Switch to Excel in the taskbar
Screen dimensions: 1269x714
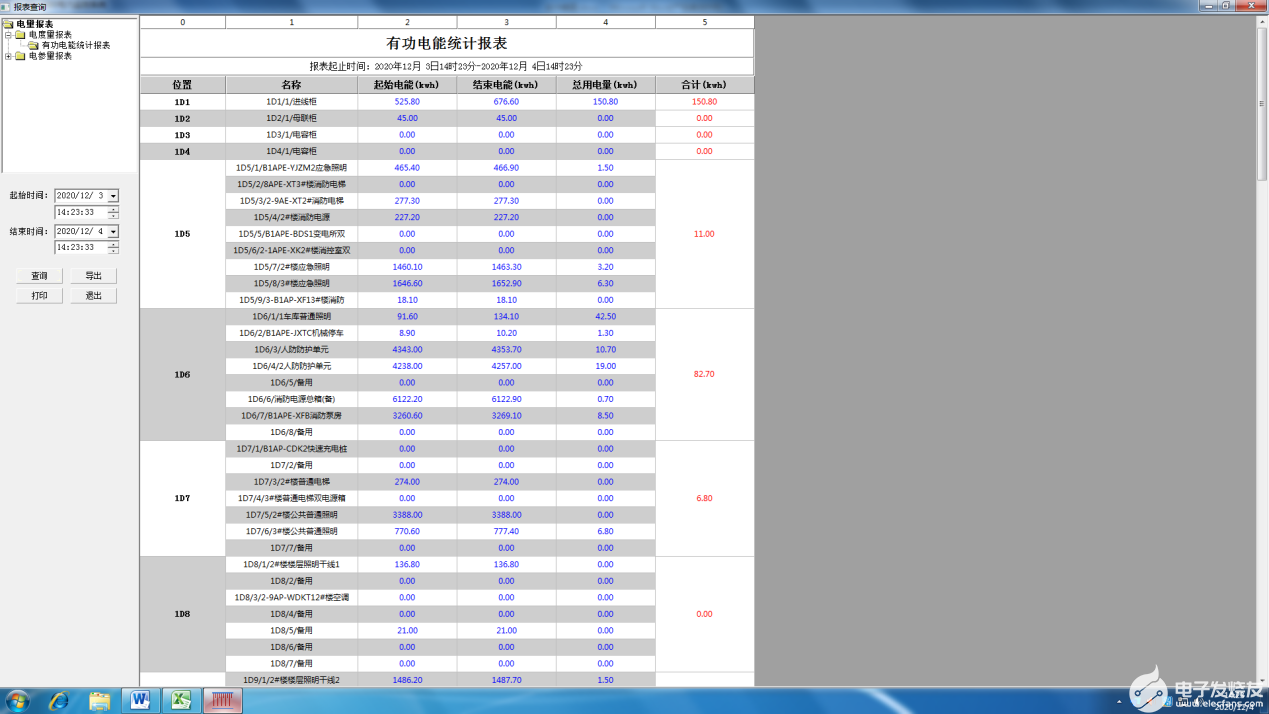(x=181, y=701)
